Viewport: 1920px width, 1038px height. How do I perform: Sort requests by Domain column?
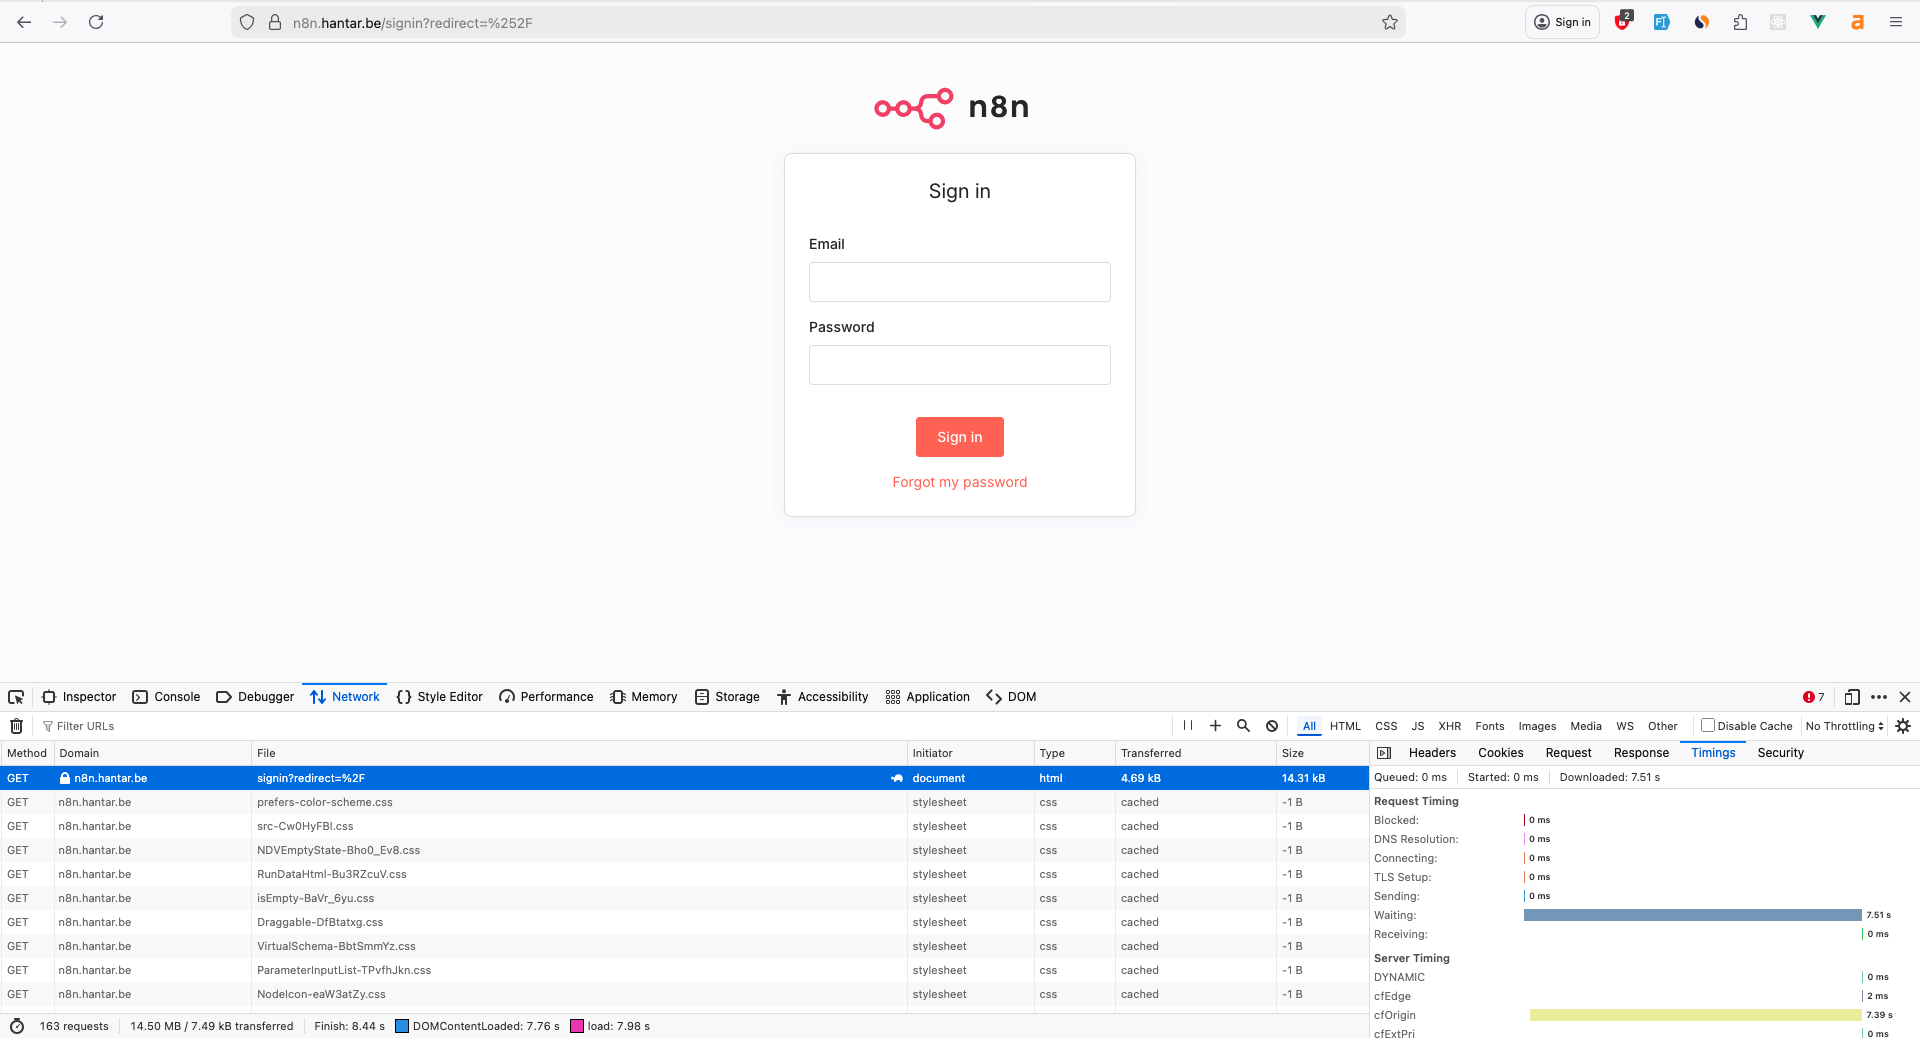(x=152, y=753)
